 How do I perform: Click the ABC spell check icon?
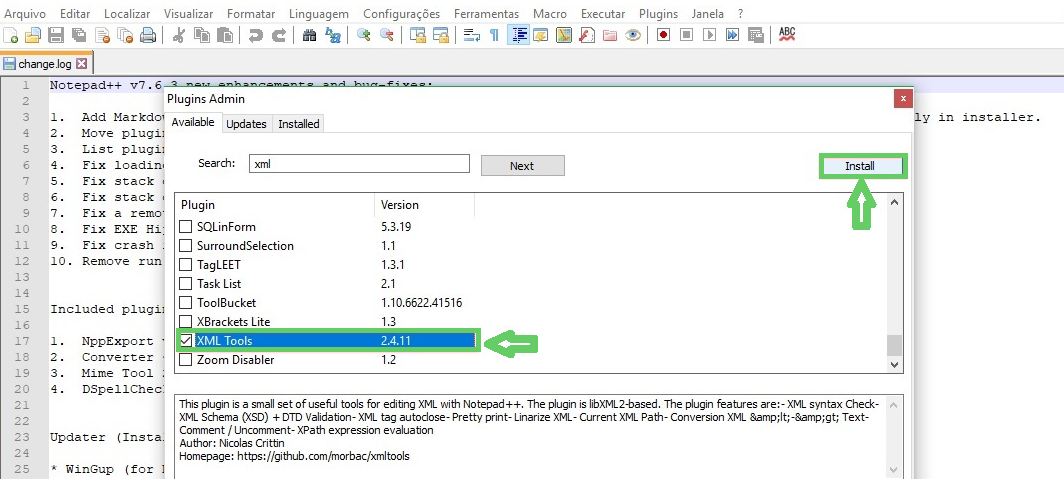click(787, 35)
